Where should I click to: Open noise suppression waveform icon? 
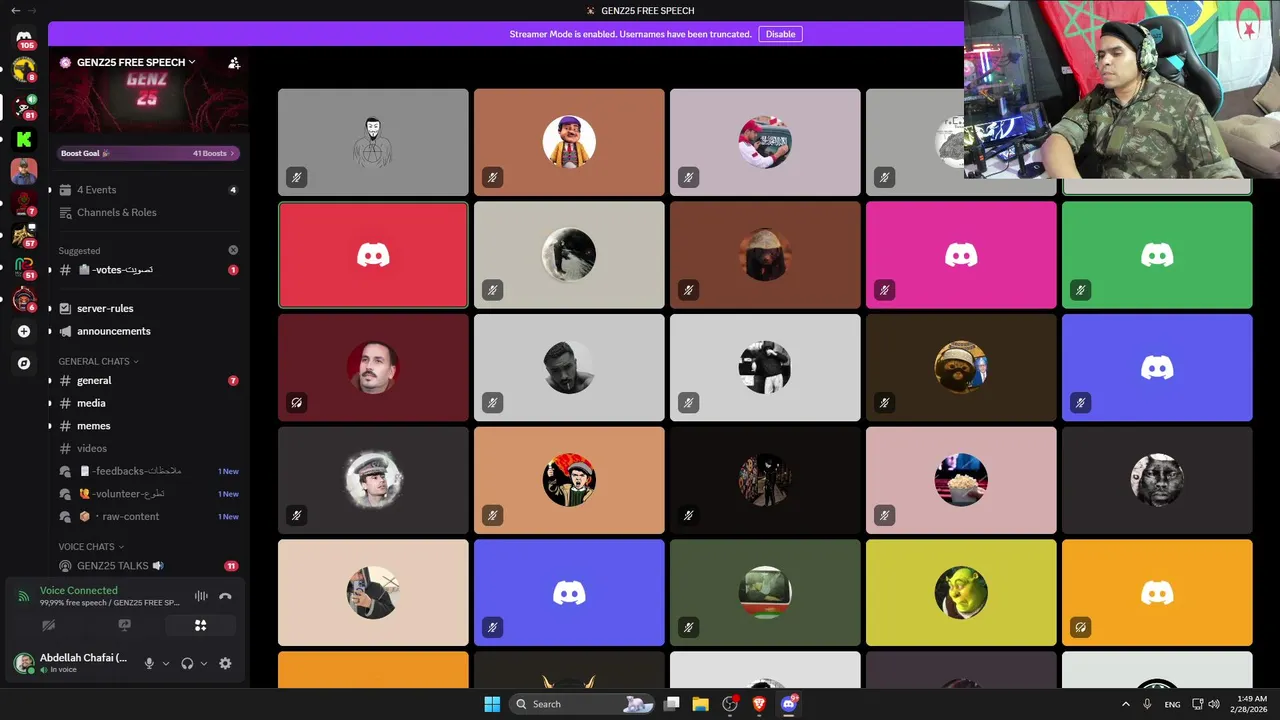click(x=201, y=596)
